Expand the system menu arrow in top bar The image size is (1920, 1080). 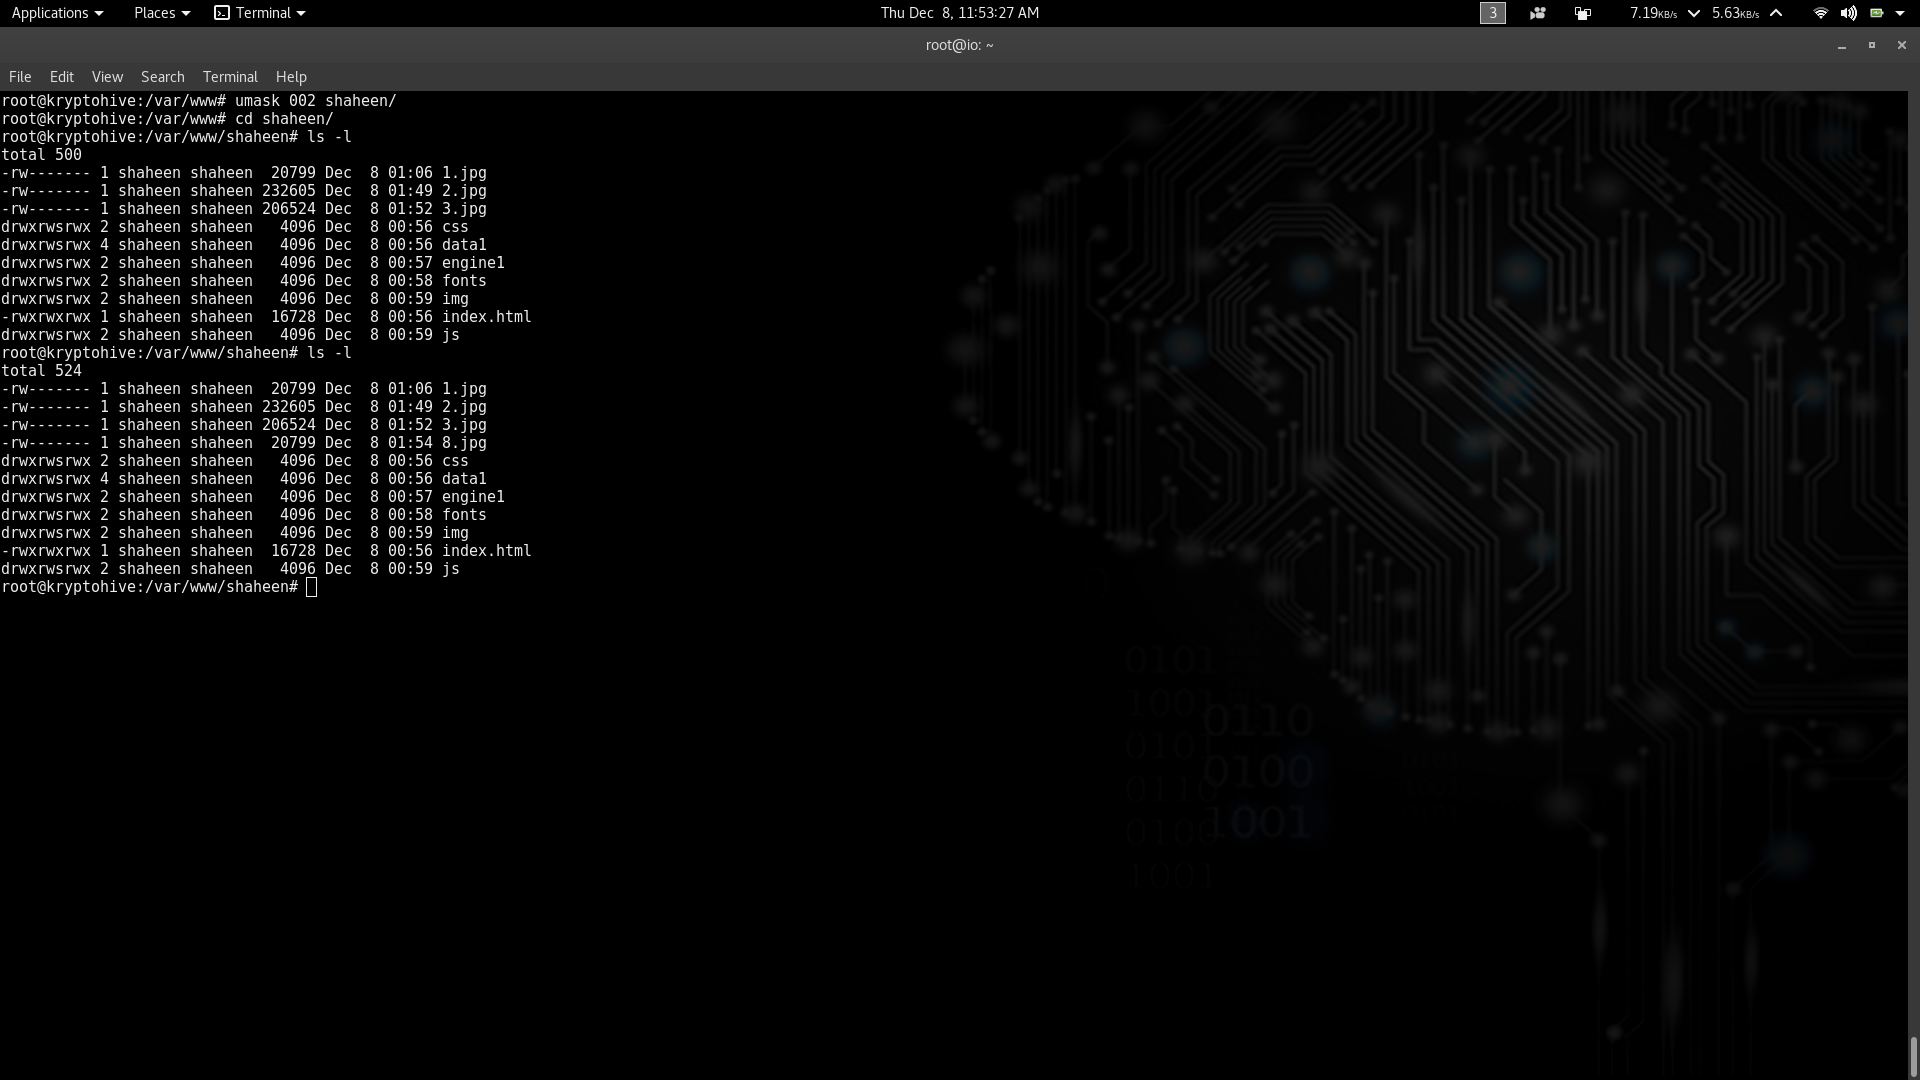[x=1900, y=13]
